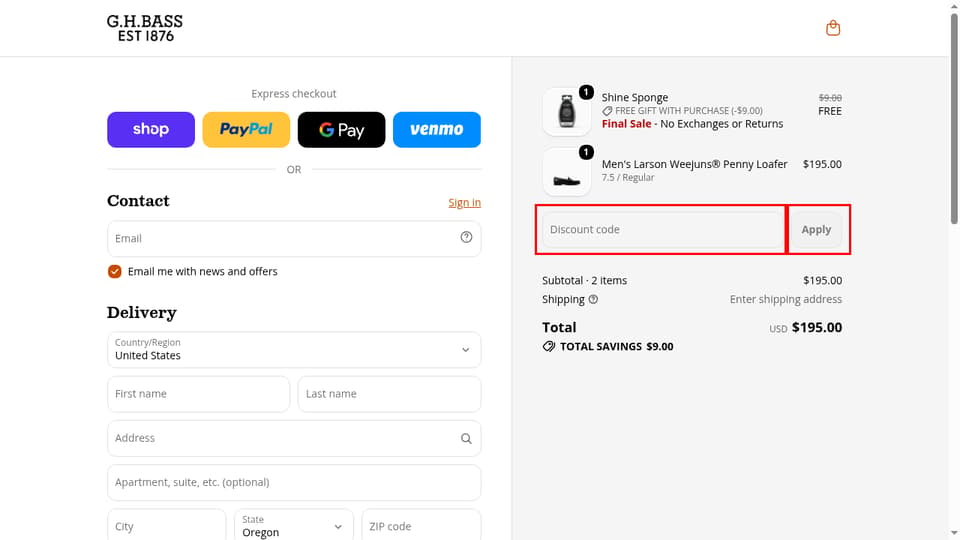
Task: Click the Penny Loafer product thumbnail
Action: pos(567,172)
